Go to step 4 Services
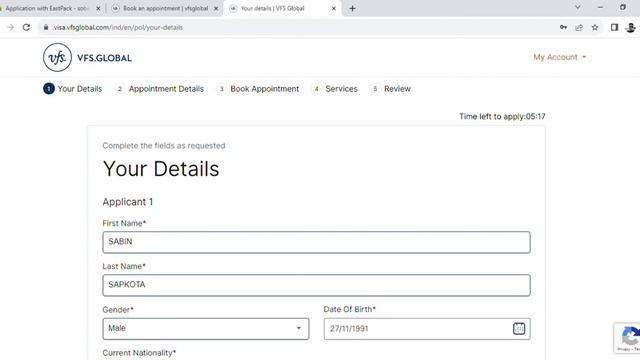The width and height of the screenshot is (640, 360). coord(335,89)
